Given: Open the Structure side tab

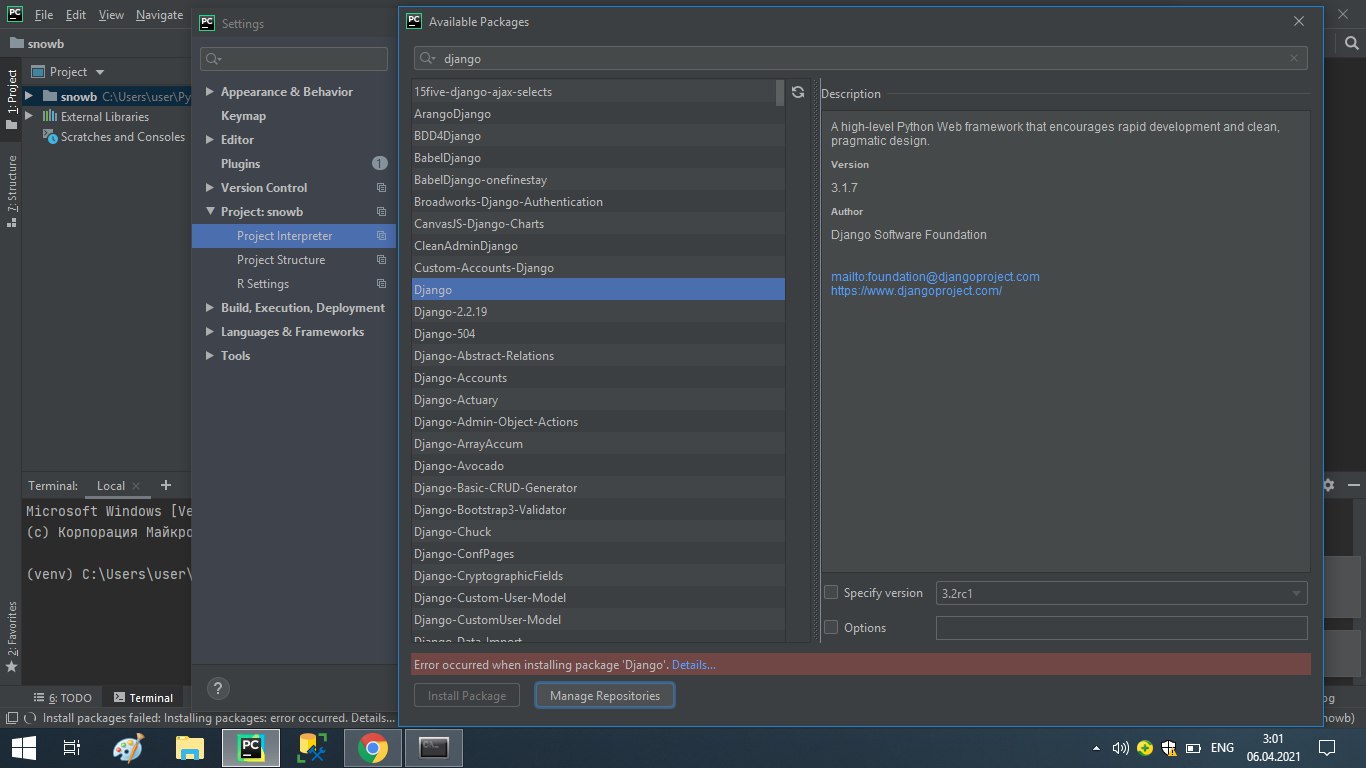Looking at the screenshot, I should click(12, 191).
